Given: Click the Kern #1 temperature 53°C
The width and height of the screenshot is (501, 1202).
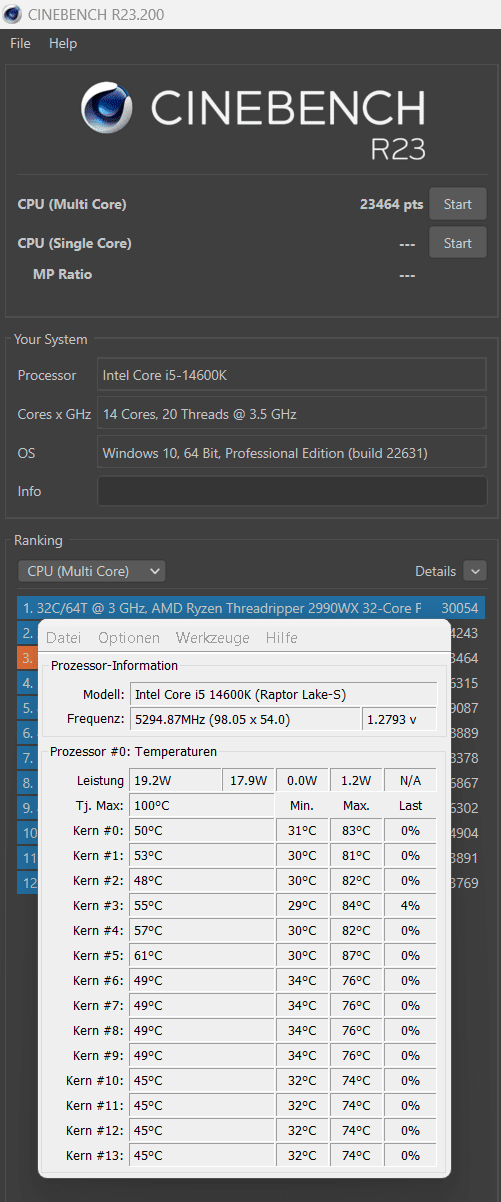Looking at the screenshot, I should point(201,855).
